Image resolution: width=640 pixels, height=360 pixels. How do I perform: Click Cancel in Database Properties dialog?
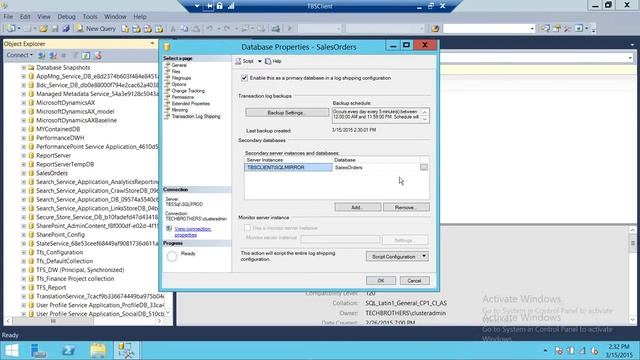[414, 280]
